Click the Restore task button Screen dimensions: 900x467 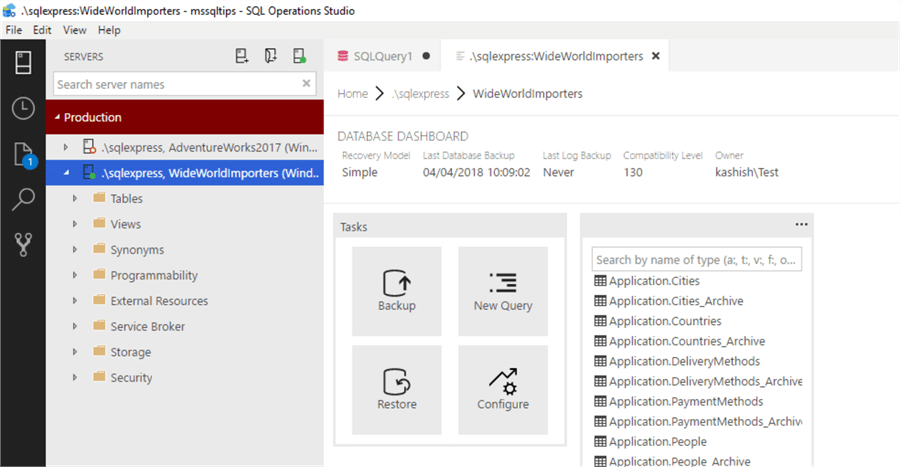coord(397,390)
